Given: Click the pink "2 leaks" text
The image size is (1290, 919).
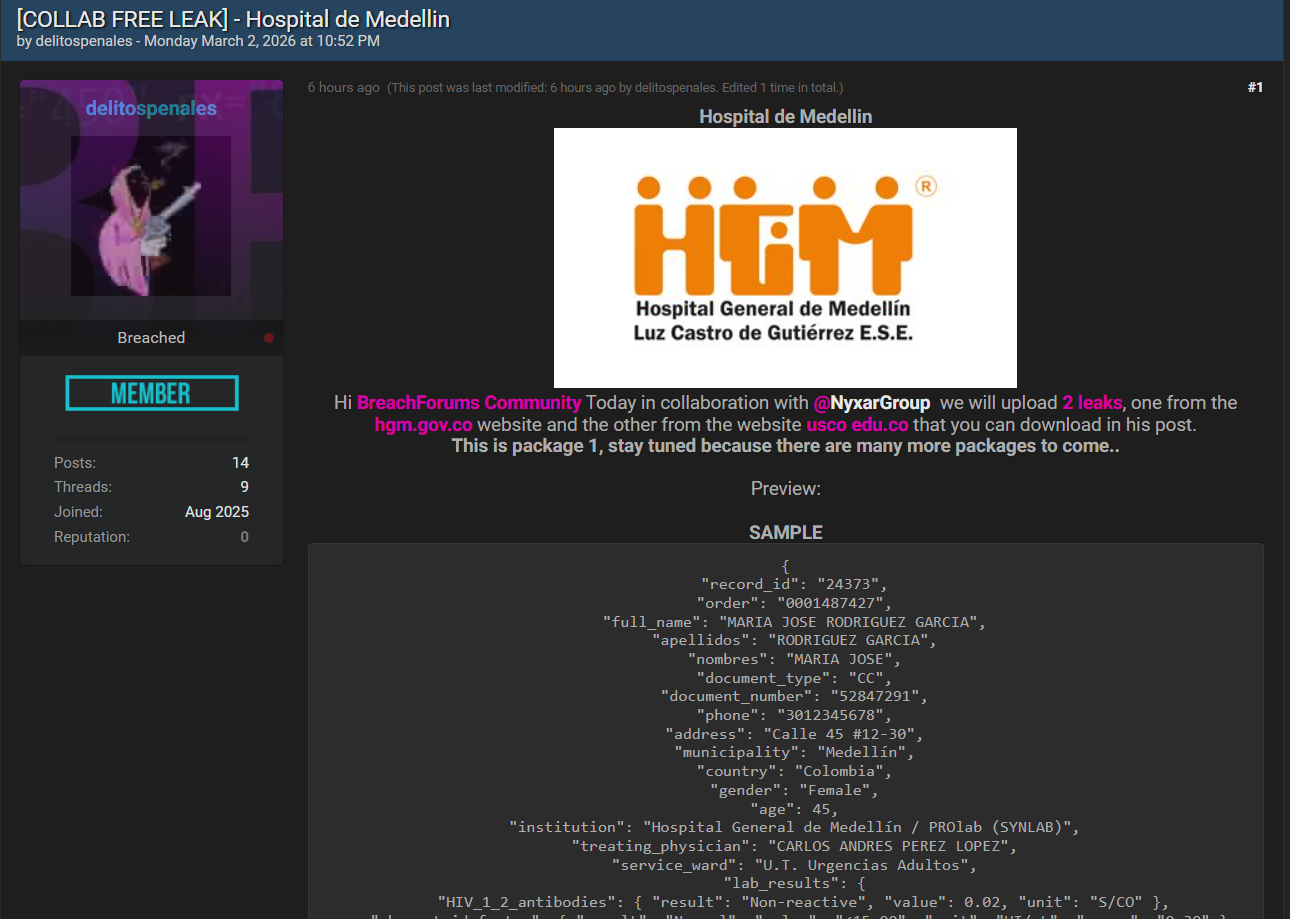Looking at the screenshot, I should tap(1092, 403).
